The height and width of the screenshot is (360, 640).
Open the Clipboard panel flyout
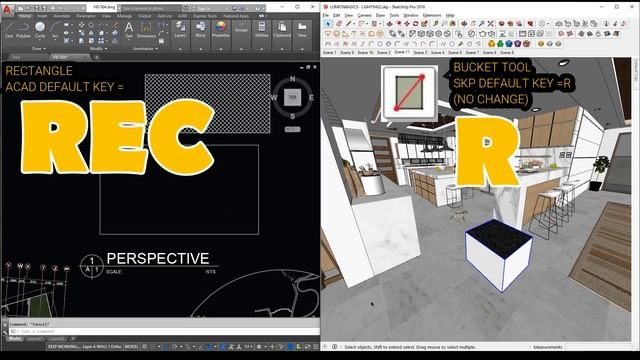click(282, 49)
